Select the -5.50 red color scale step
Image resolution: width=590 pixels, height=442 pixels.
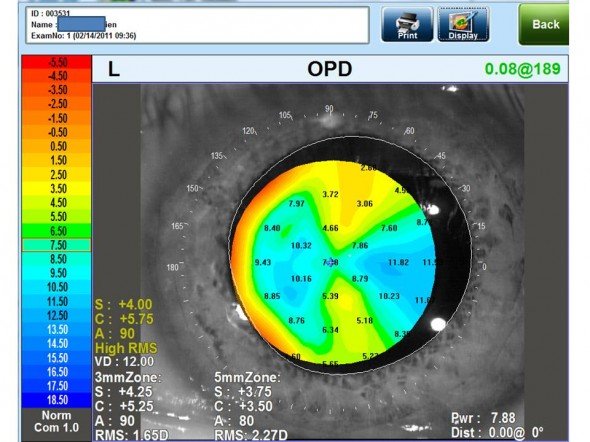pos(56,62)
